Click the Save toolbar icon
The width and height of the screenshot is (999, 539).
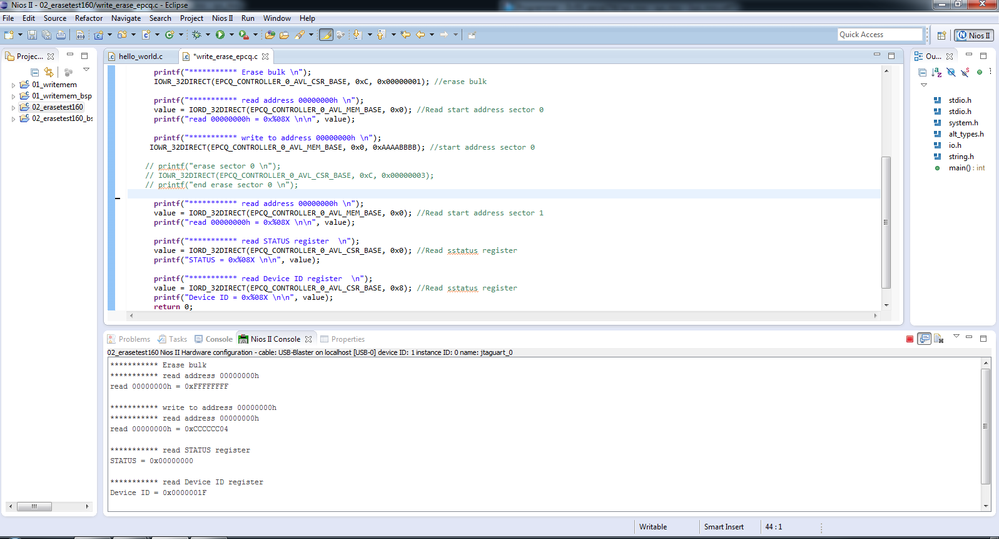tap(34, 35)
